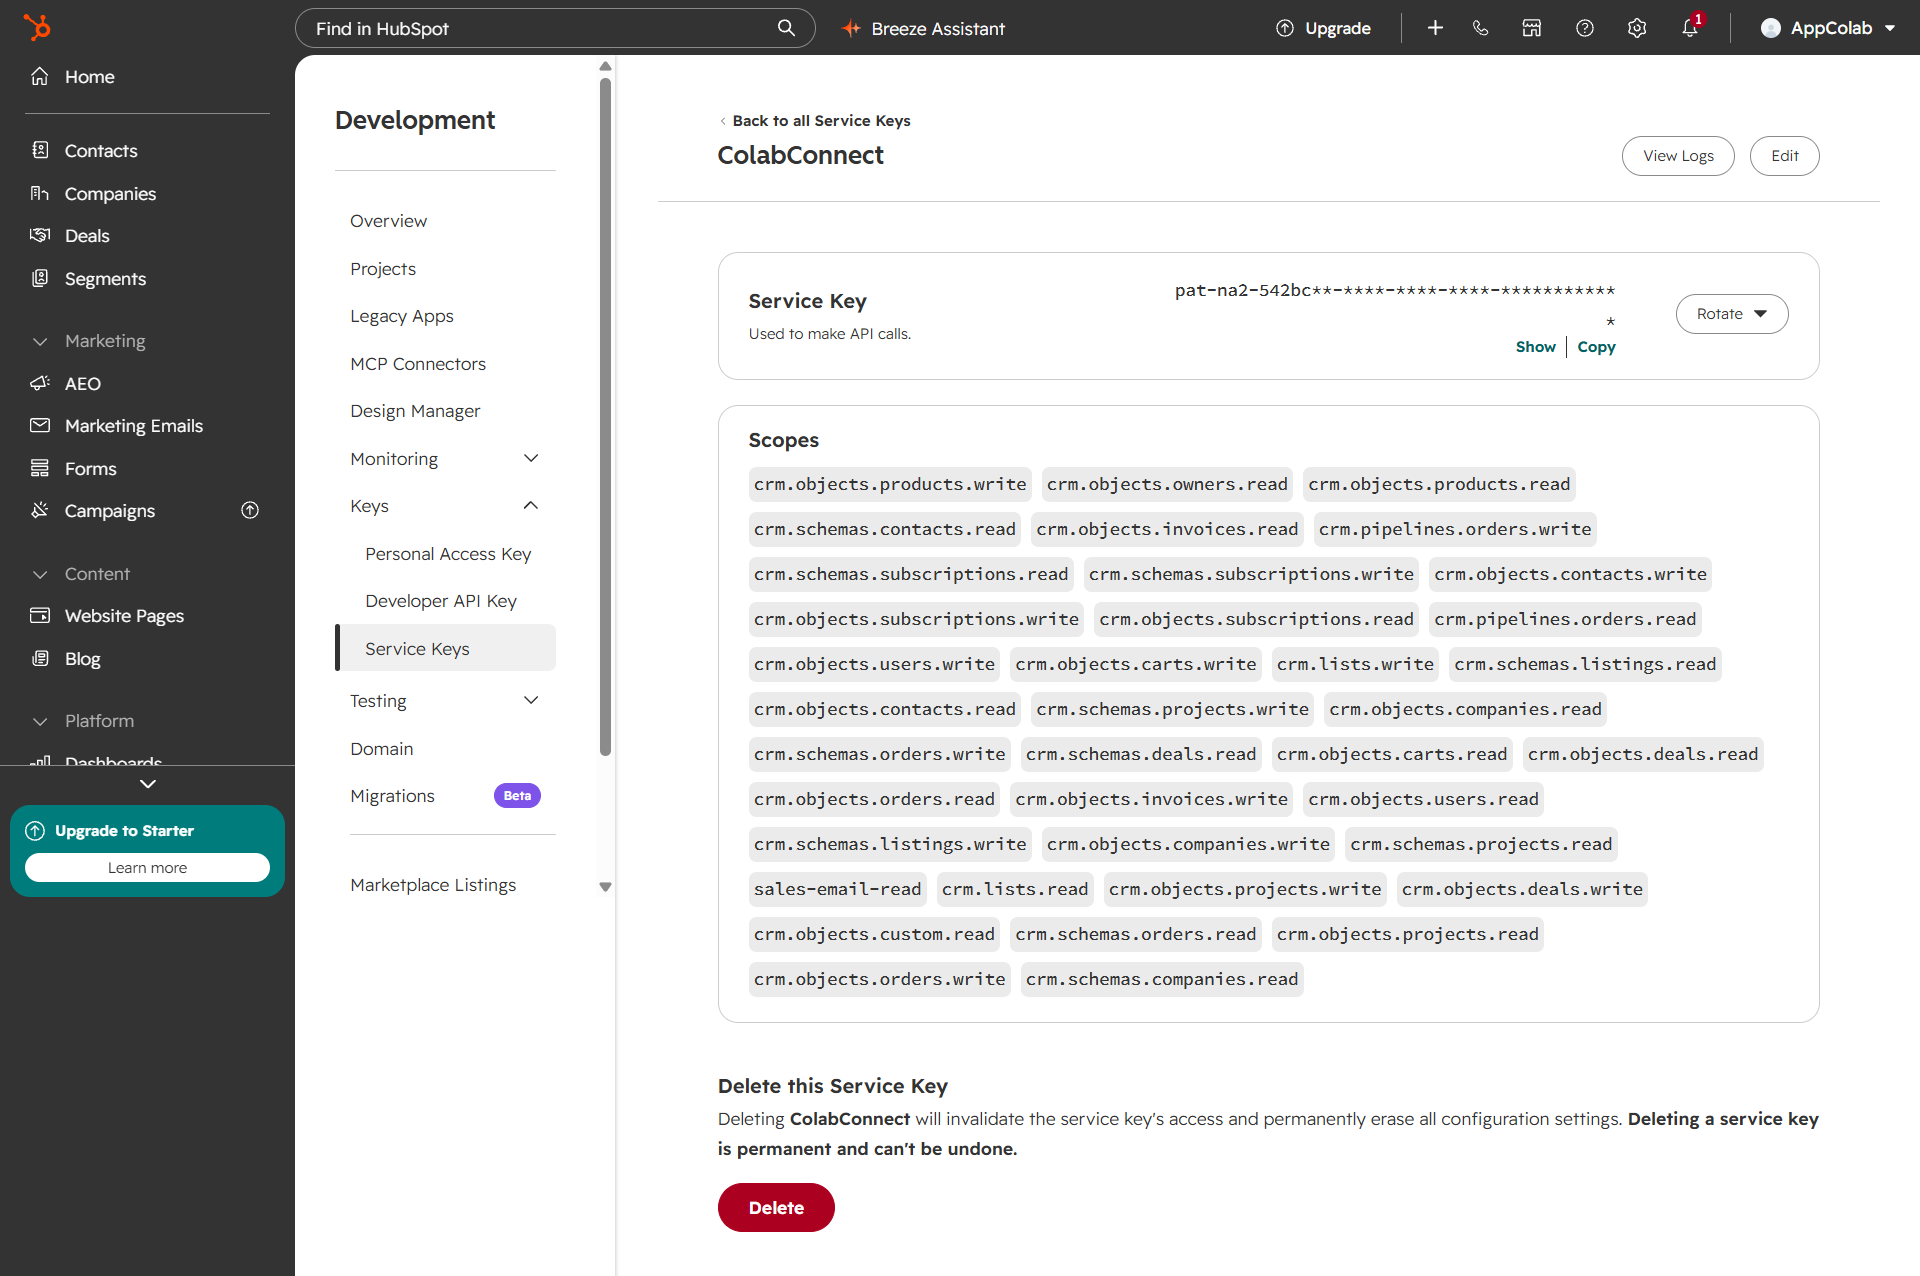
Task: Open MCP Connectors
Action: coord(418,363)
